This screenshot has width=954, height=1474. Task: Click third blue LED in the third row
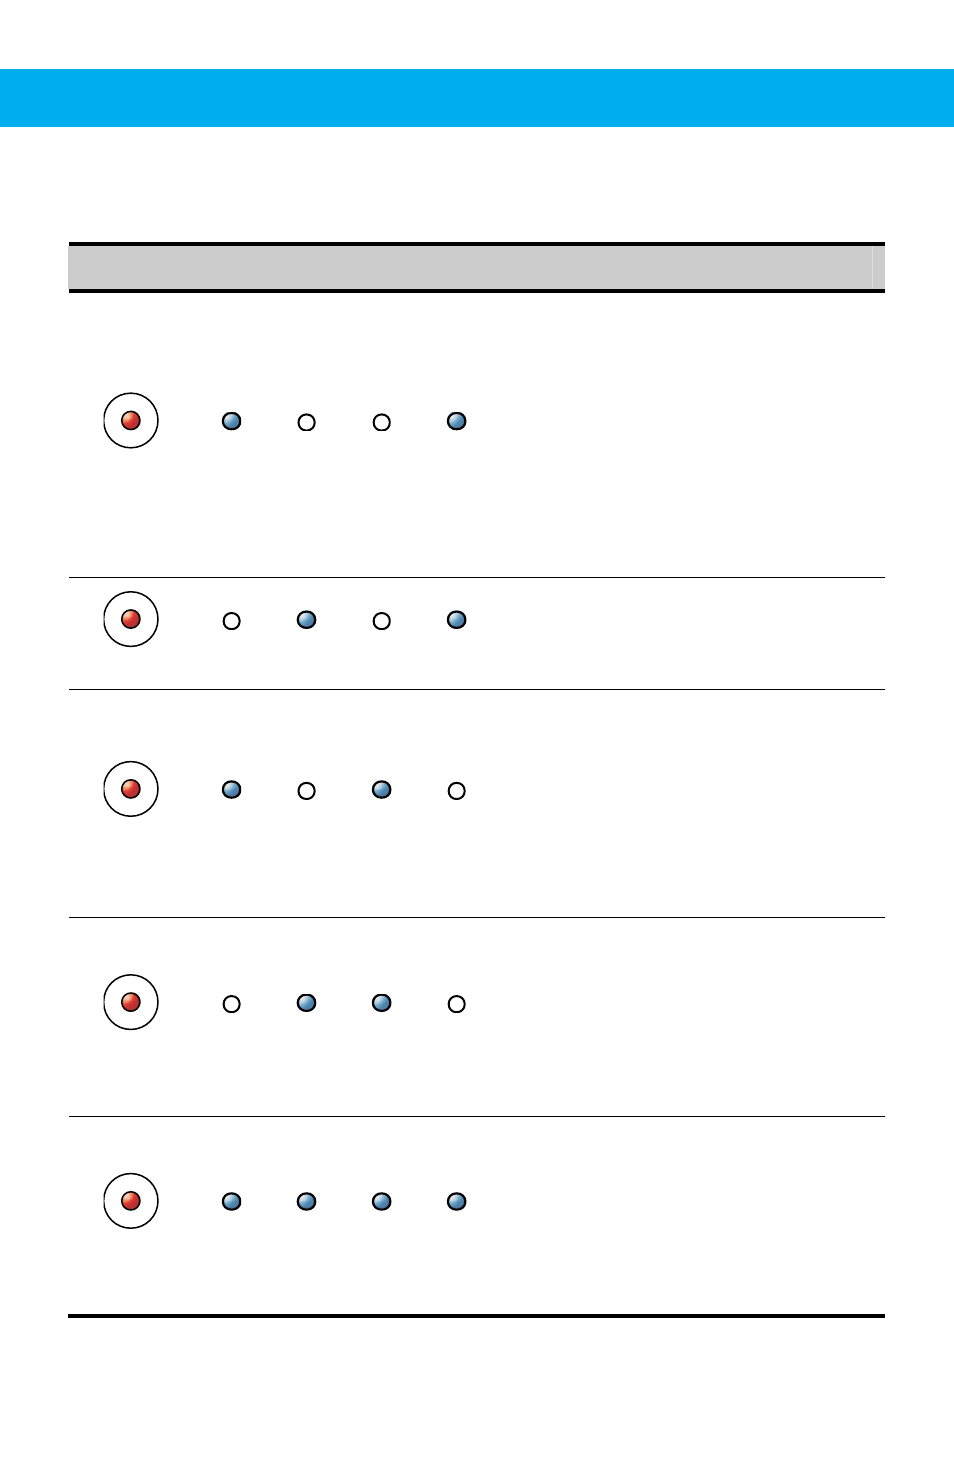tap(382, 790)
